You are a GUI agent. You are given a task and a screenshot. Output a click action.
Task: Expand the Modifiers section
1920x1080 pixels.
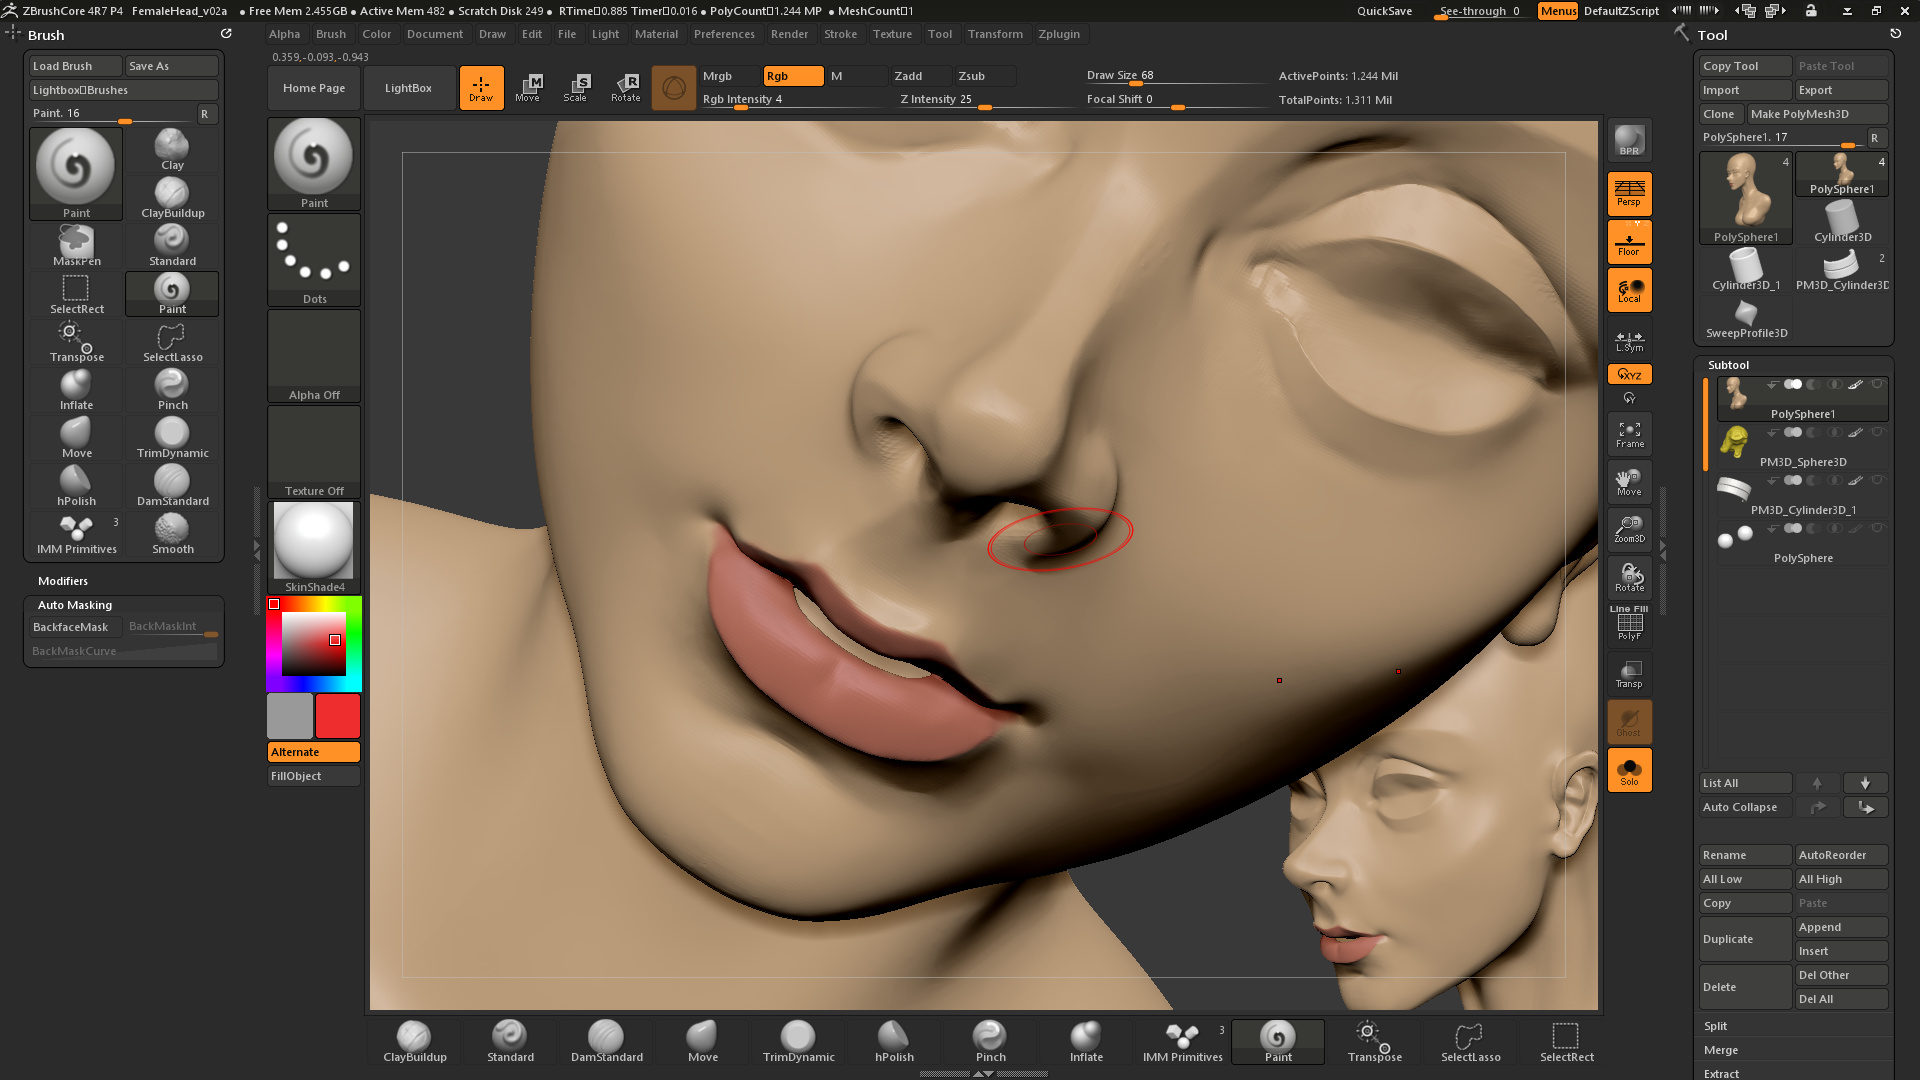pyautogui.click(x=63, y=581)
